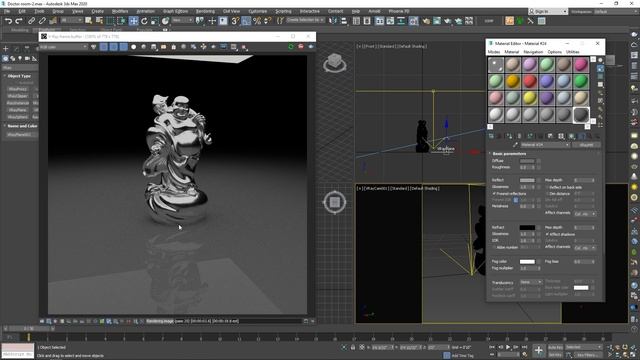Open the material name dropdown in Material Editor

545,145
